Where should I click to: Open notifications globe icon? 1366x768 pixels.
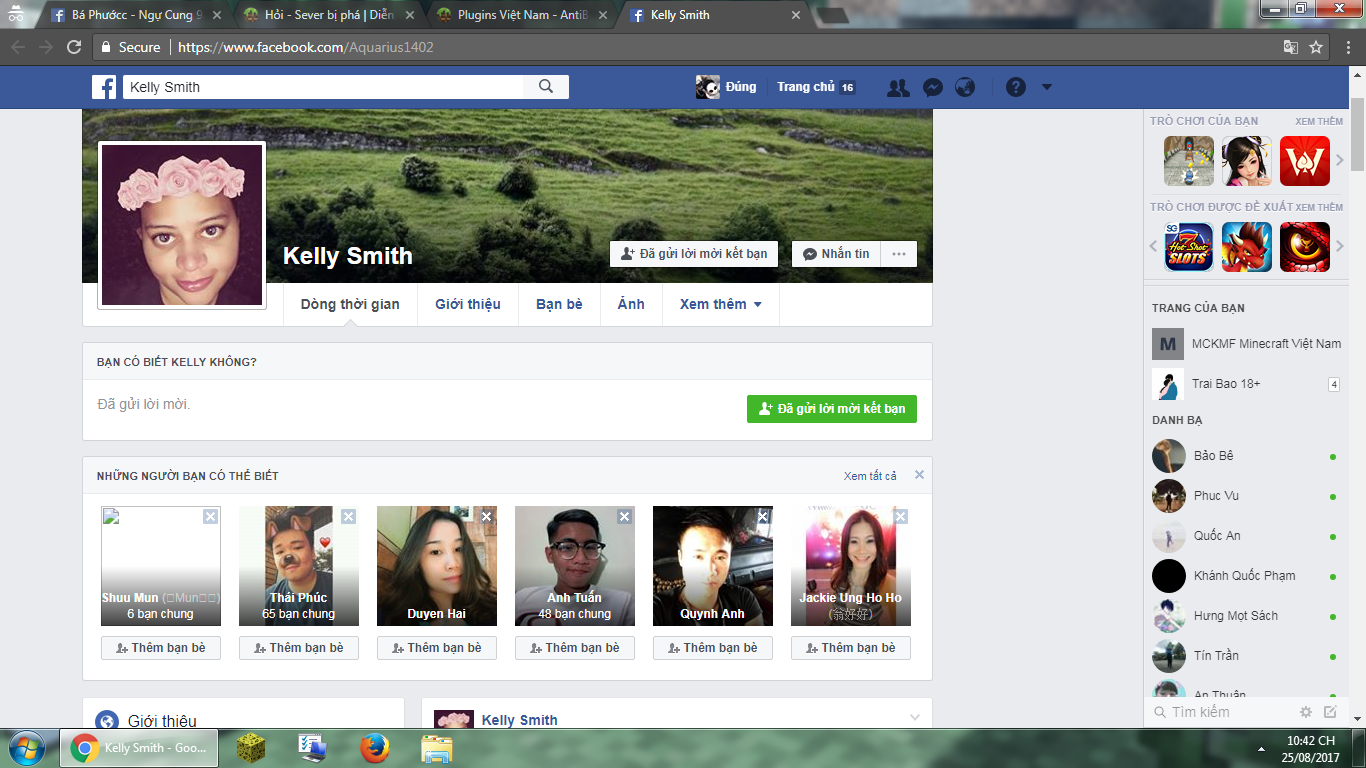tap(965, 87)
